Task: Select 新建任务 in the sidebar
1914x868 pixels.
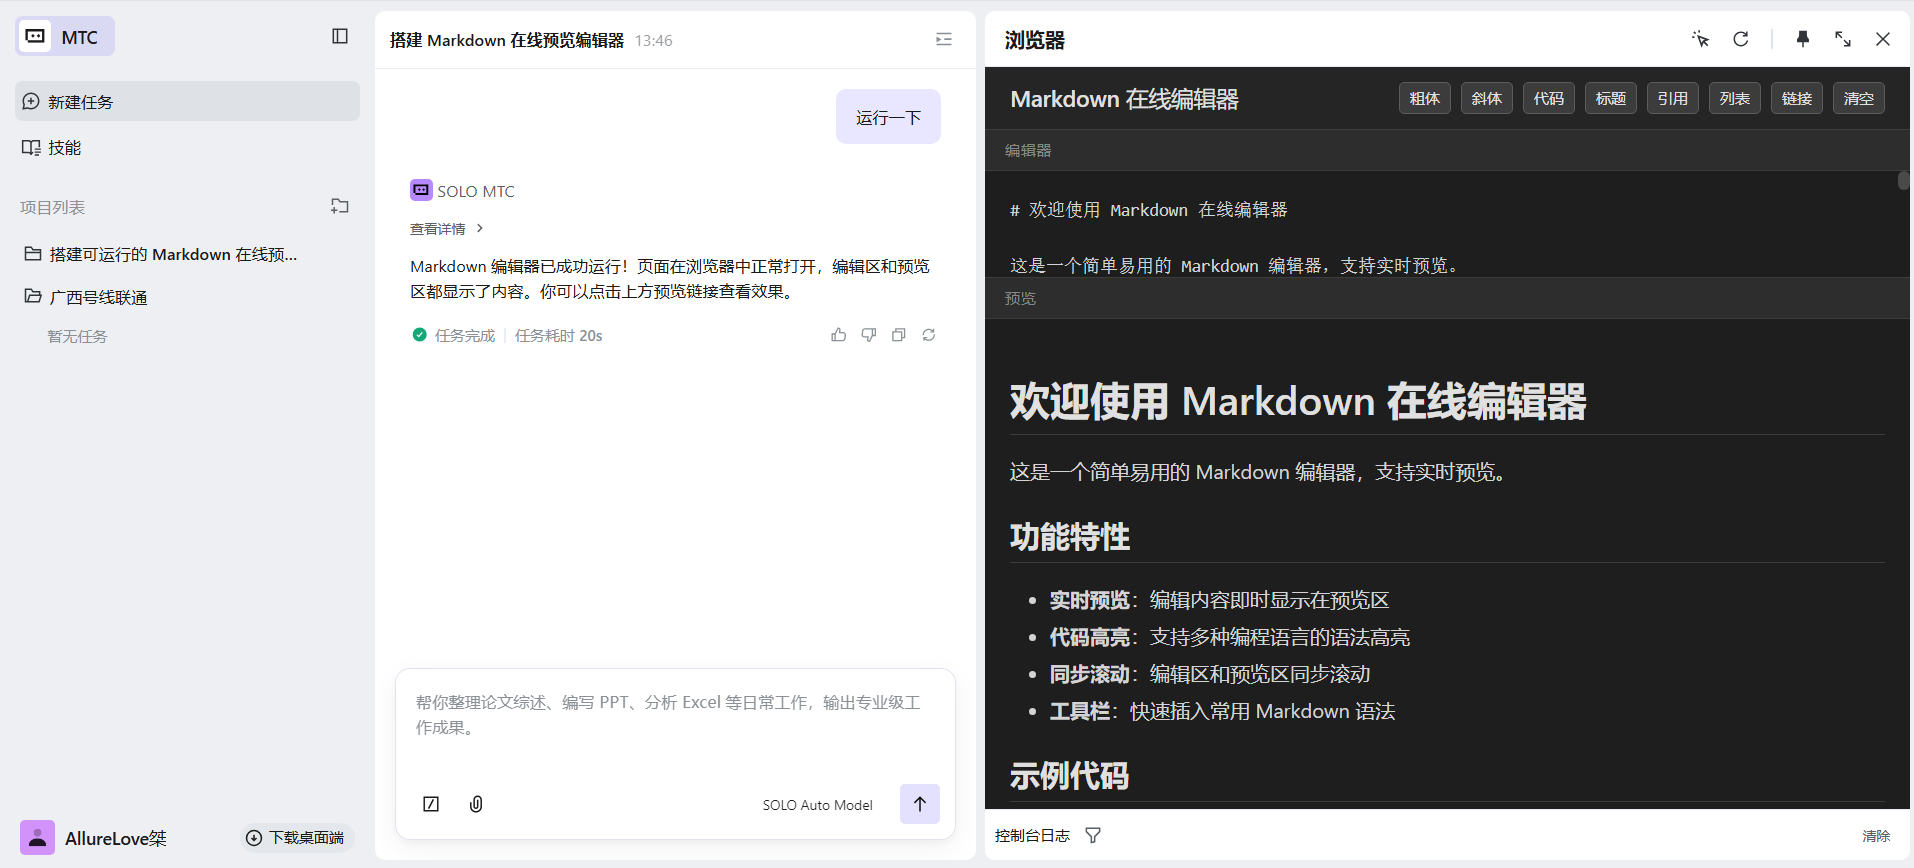Action: [80, 102]
